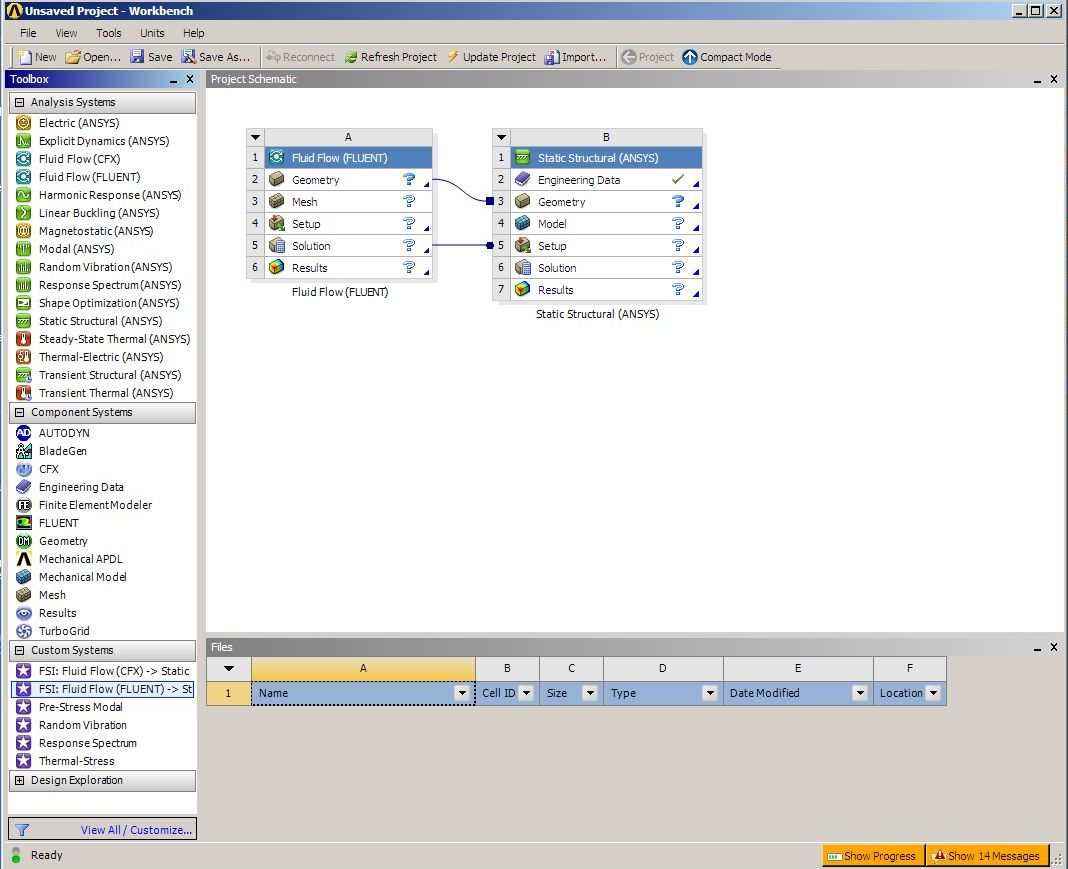Screen dimensions: 1068x869
Task: Select the Fluid Flow (CFX) toolbox icon
Action: click(x=24, y=159)
